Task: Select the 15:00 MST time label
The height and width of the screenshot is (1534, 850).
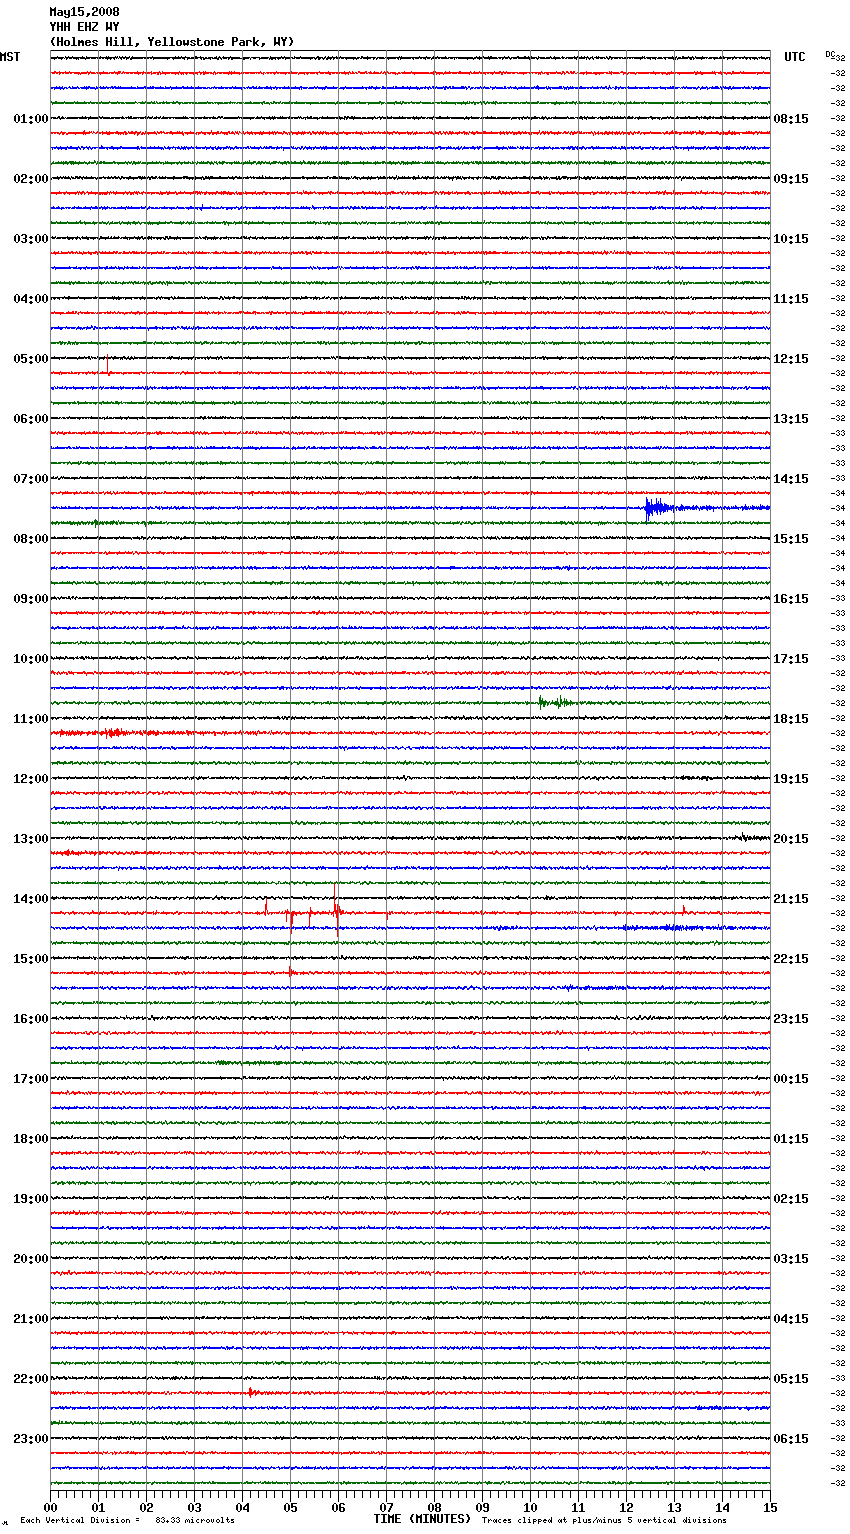Action: [x=31, y=959]
